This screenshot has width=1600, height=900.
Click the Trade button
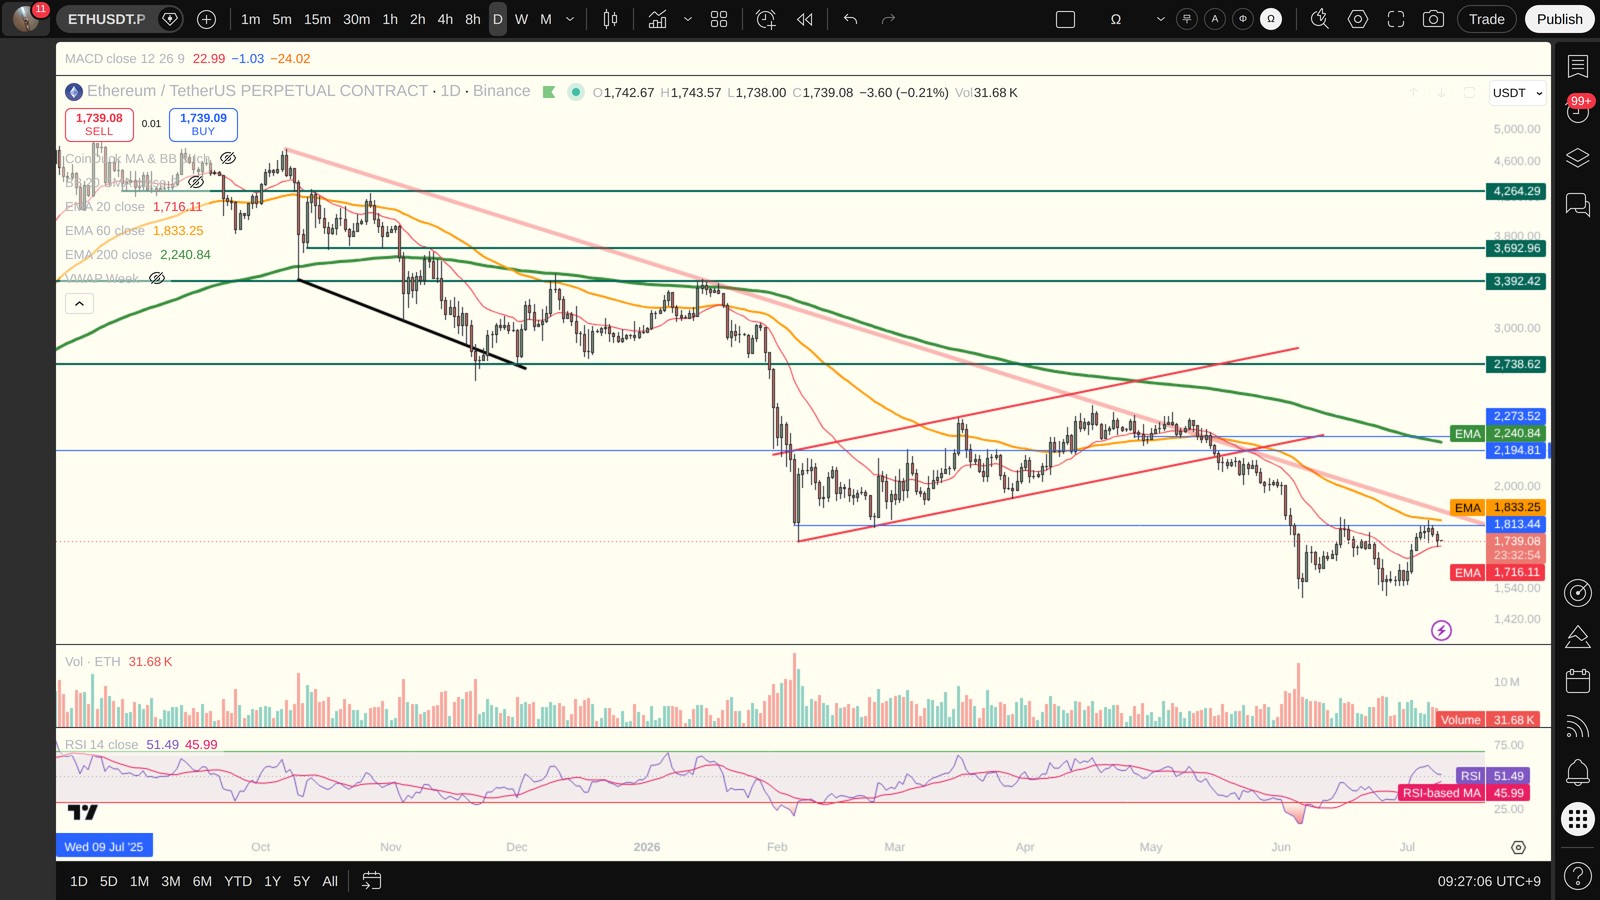point(1487,19)
